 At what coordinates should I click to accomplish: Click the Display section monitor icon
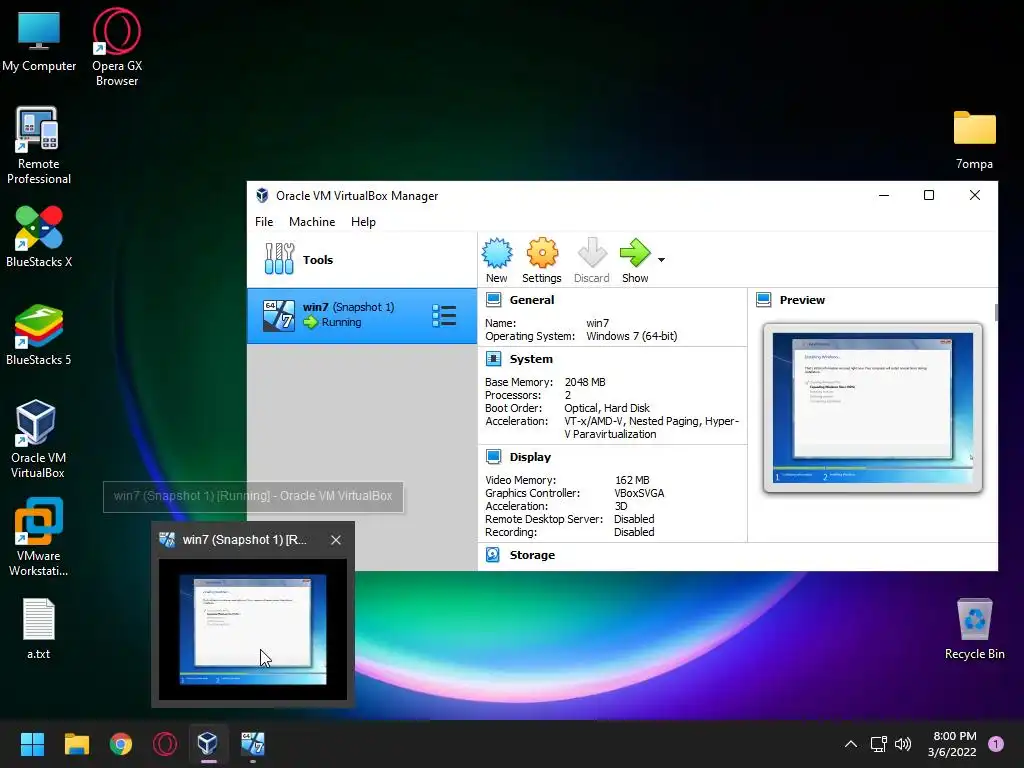tap(494, 456)
